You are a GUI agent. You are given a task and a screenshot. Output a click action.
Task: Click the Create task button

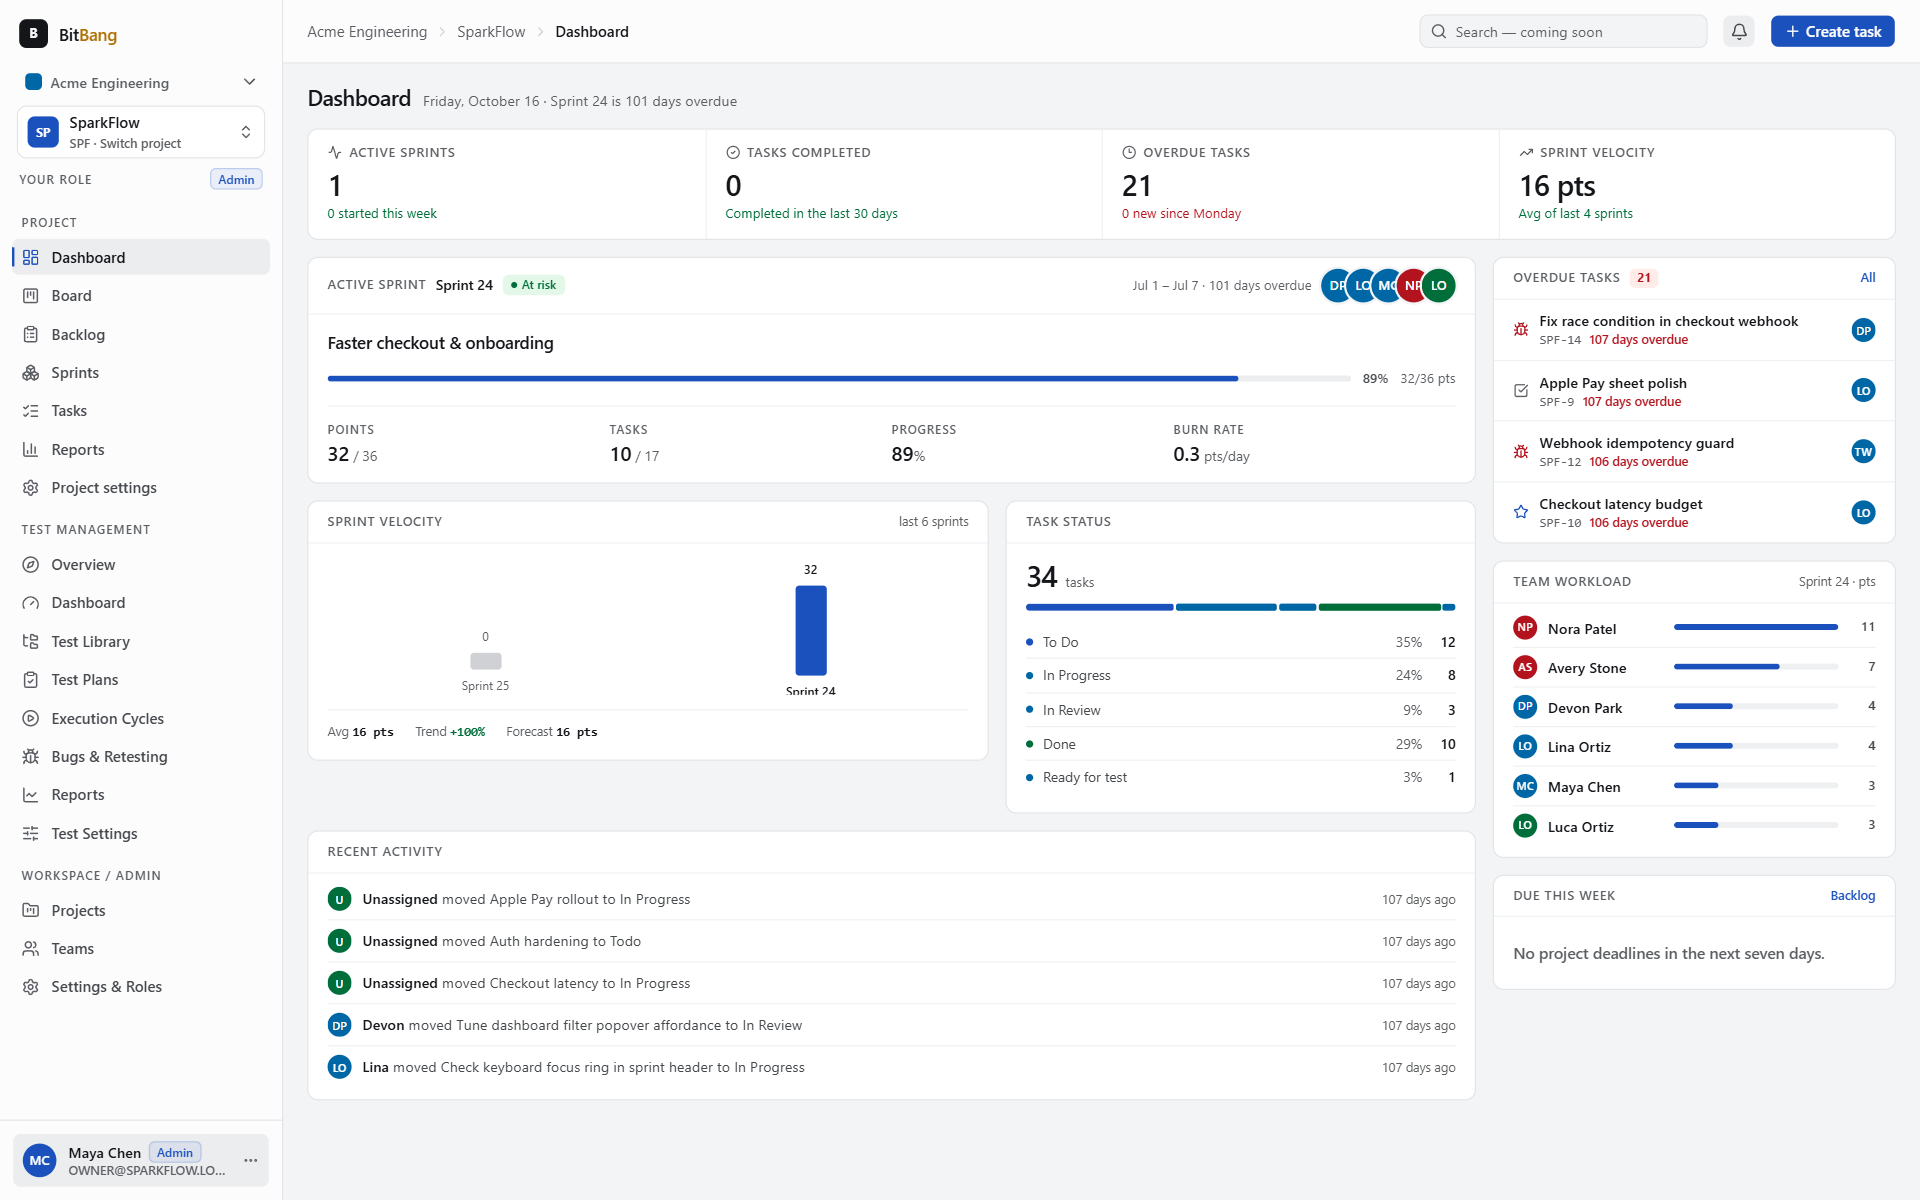tap(1833, 32)
